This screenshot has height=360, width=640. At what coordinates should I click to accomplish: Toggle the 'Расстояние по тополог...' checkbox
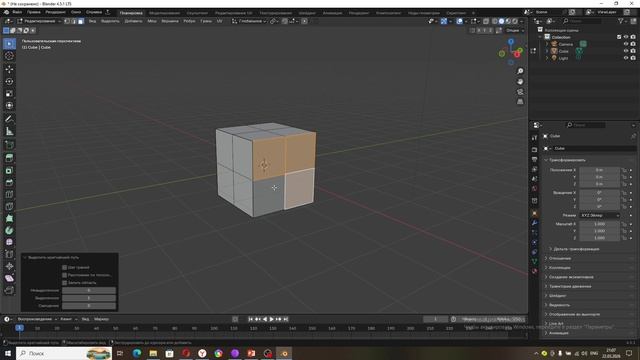(x=64, y=275)
